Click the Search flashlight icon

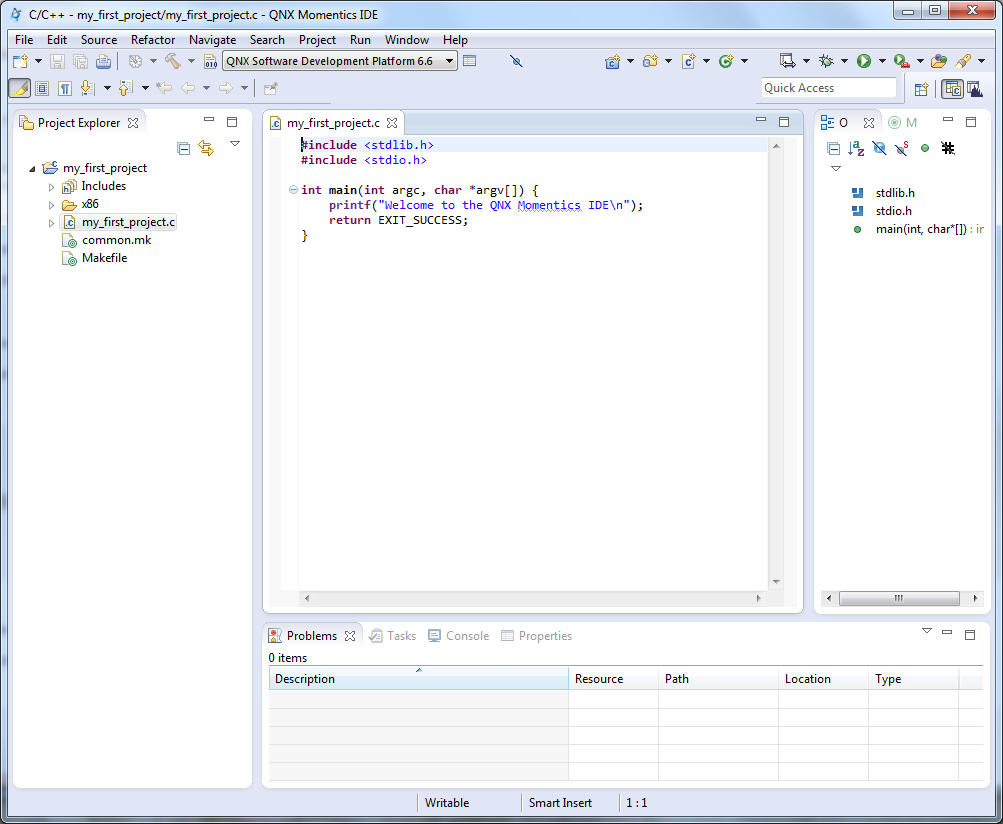961,61
